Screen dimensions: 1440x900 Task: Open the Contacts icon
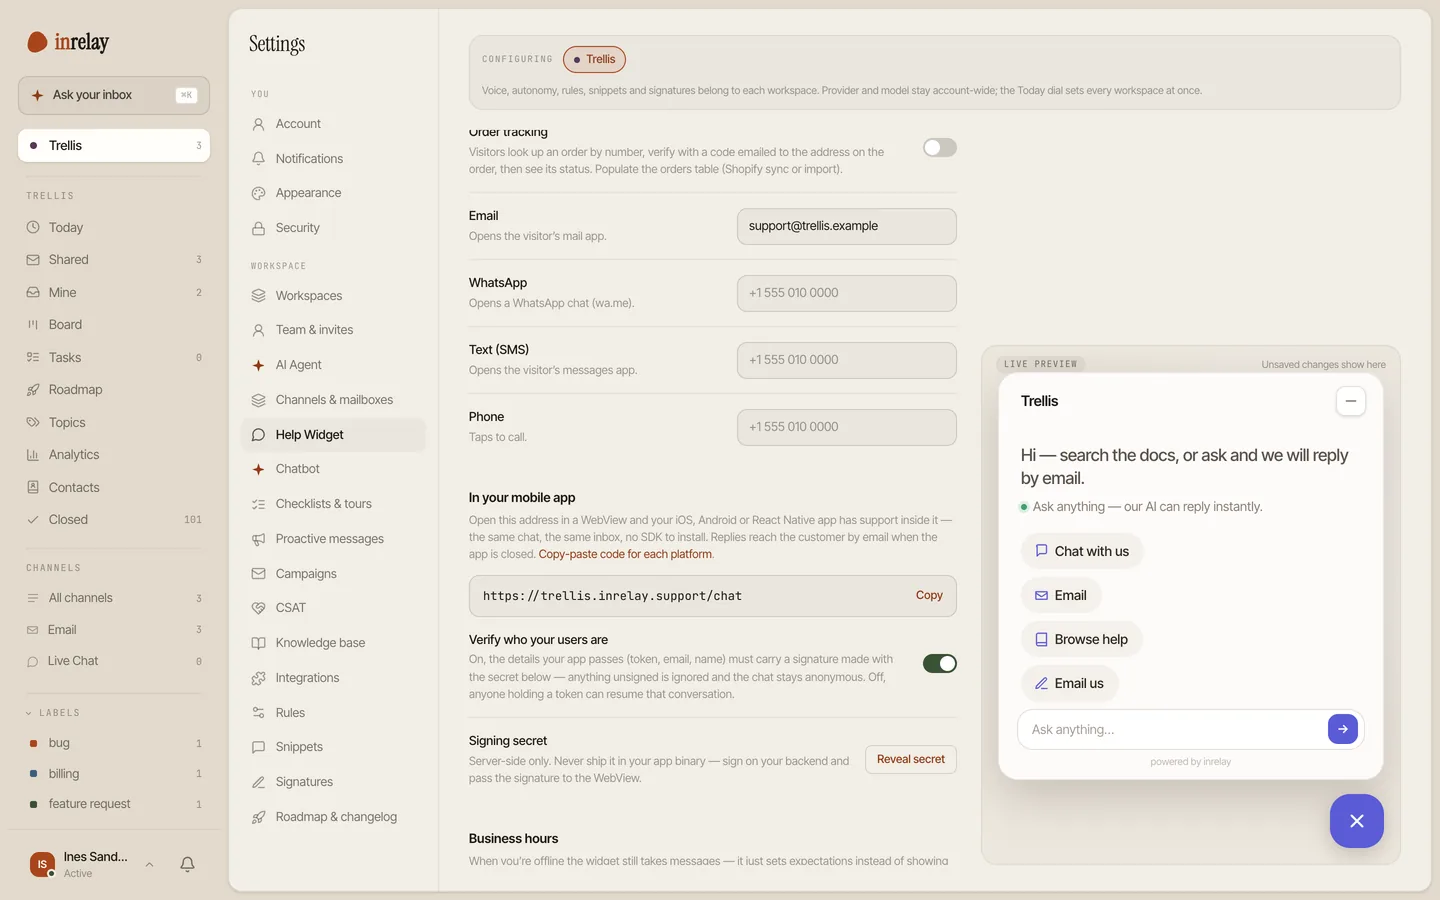tap(33, 487)
